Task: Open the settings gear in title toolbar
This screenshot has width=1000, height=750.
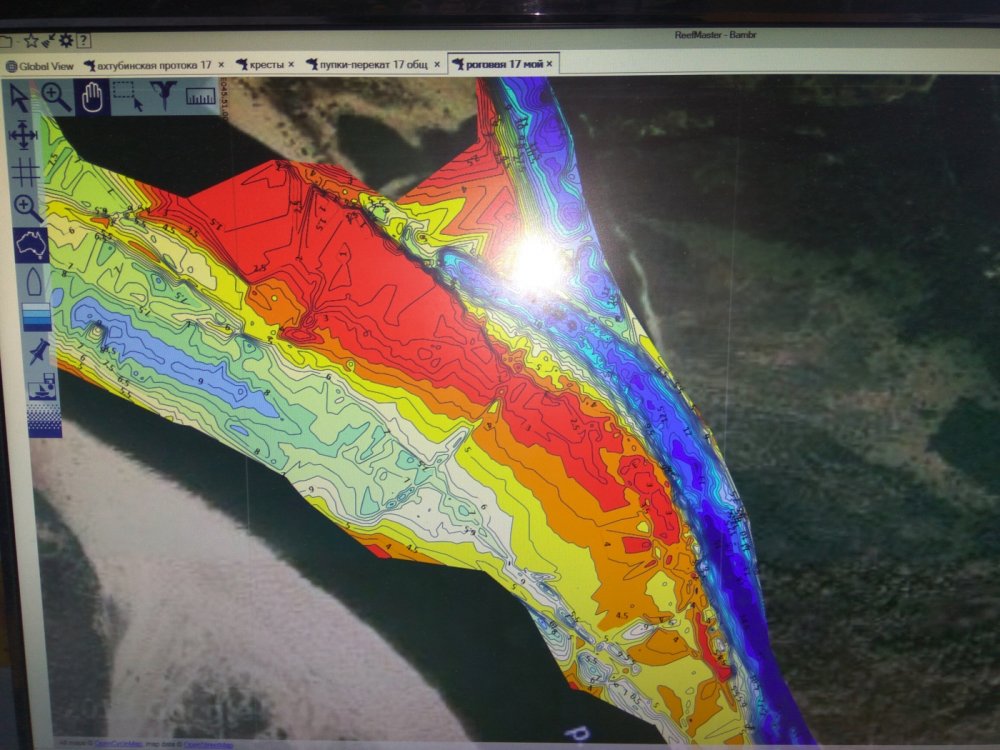Action: coord(66,41)
